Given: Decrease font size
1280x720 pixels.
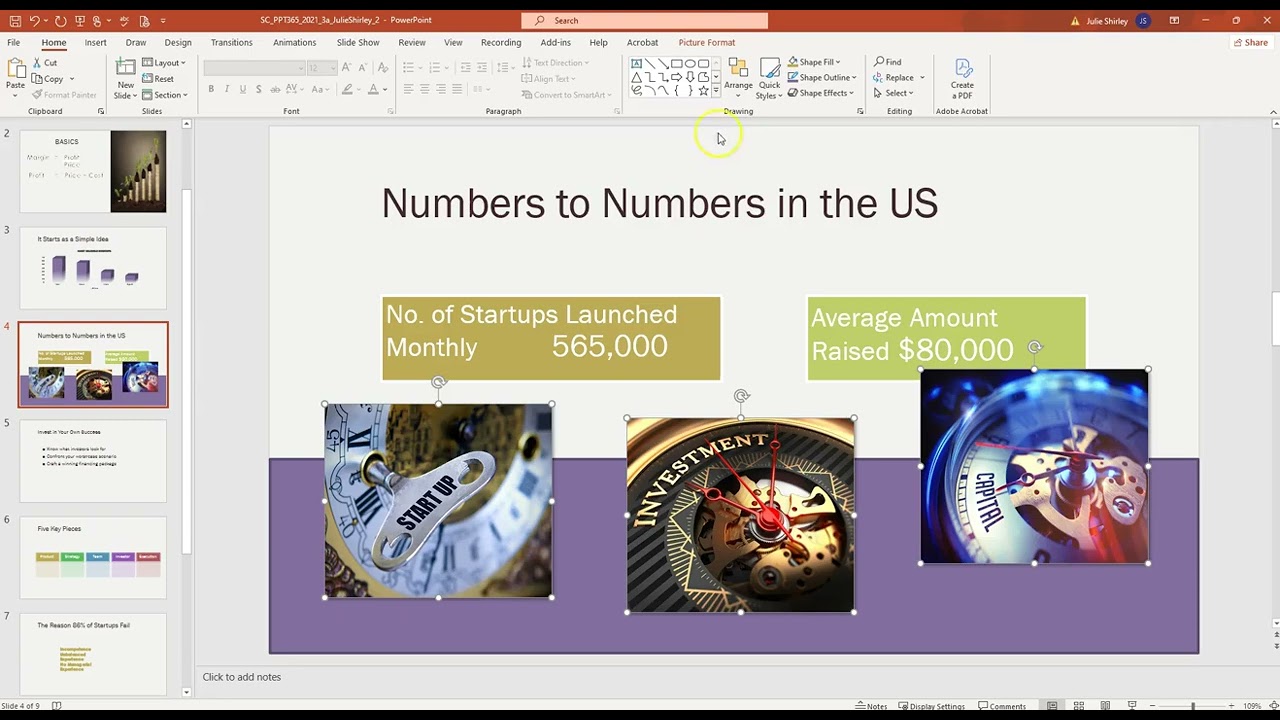Looking at the screenshot, I should coord(362,68).
